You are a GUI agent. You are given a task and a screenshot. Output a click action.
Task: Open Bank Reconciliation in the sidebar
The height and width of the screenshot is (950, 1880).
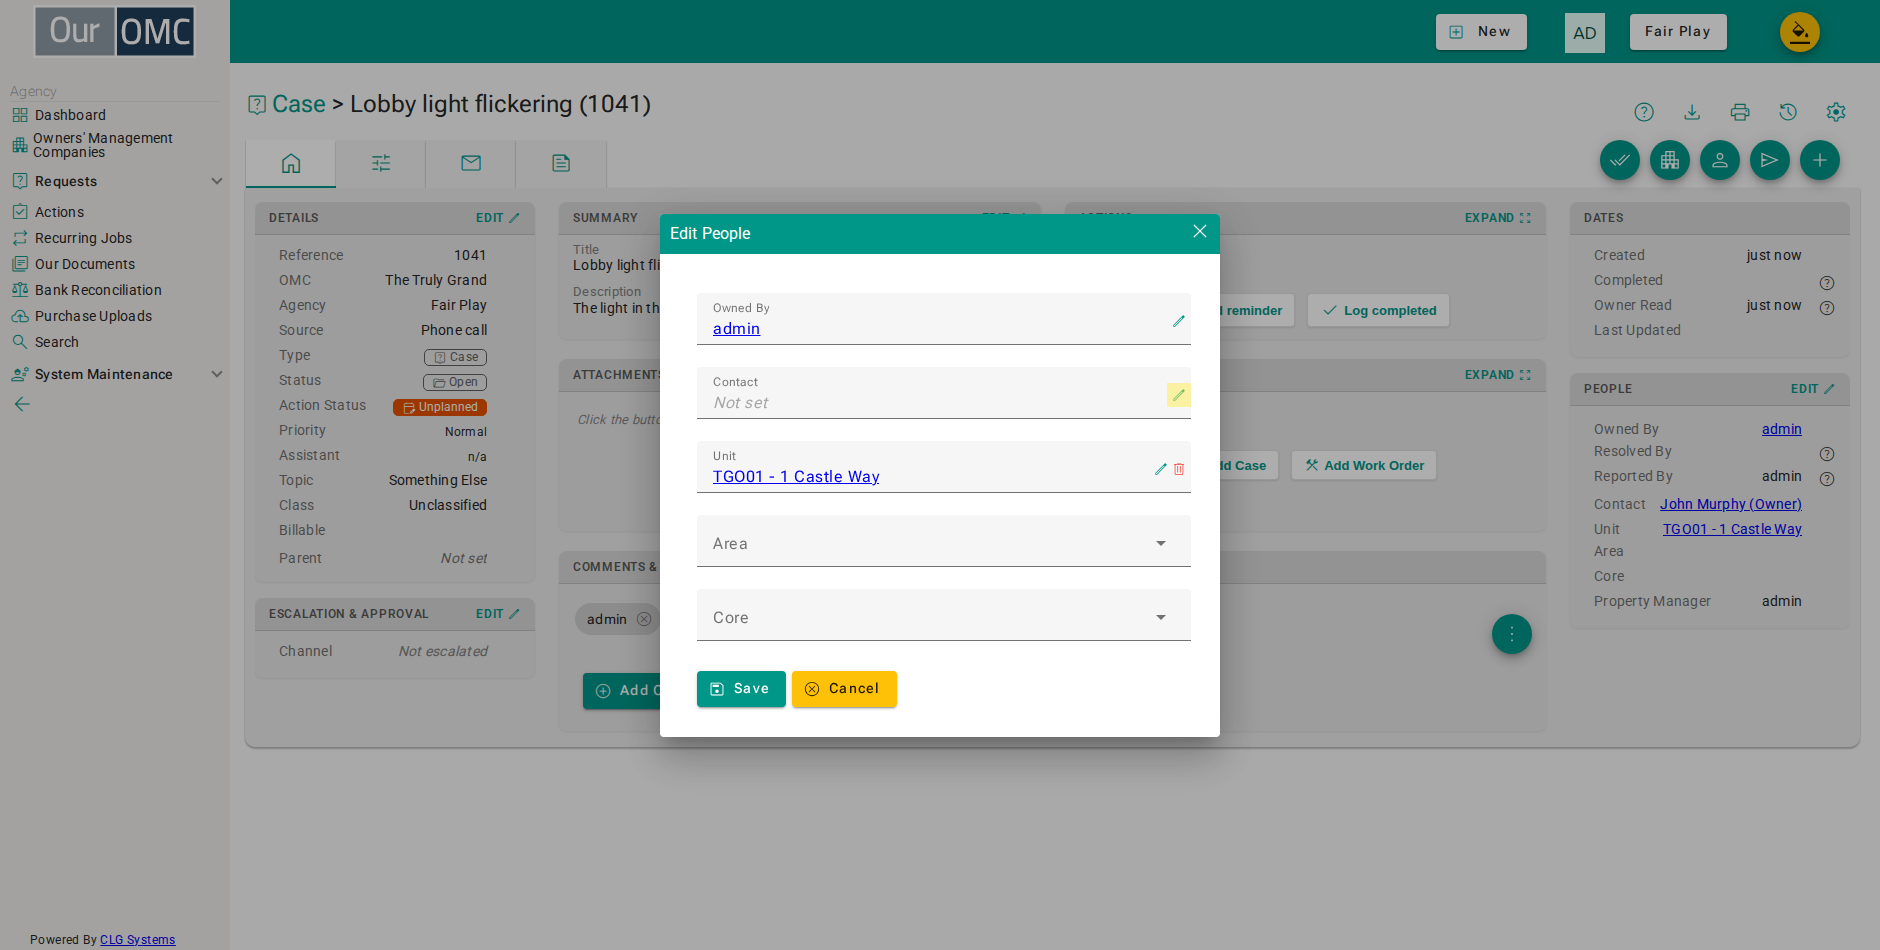tap(98, 290)
